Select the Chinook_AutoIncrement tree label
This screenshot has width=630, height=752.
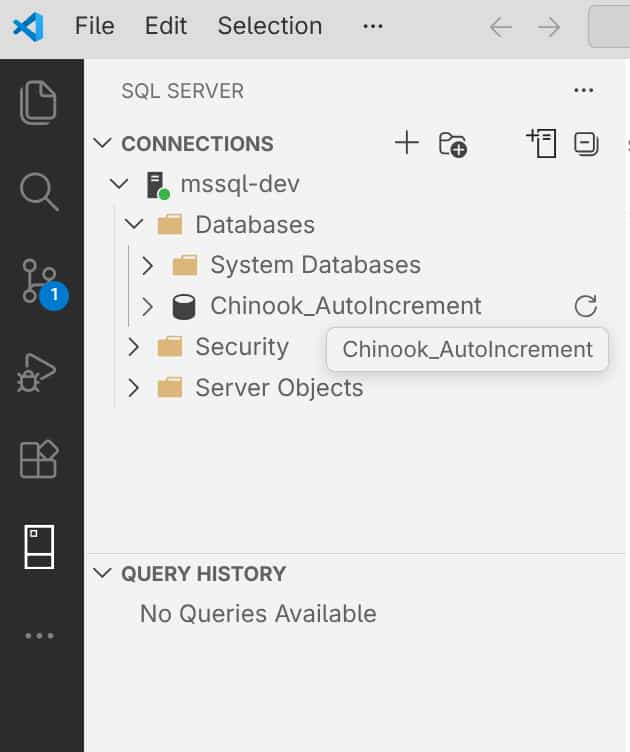tap(346, 306)
